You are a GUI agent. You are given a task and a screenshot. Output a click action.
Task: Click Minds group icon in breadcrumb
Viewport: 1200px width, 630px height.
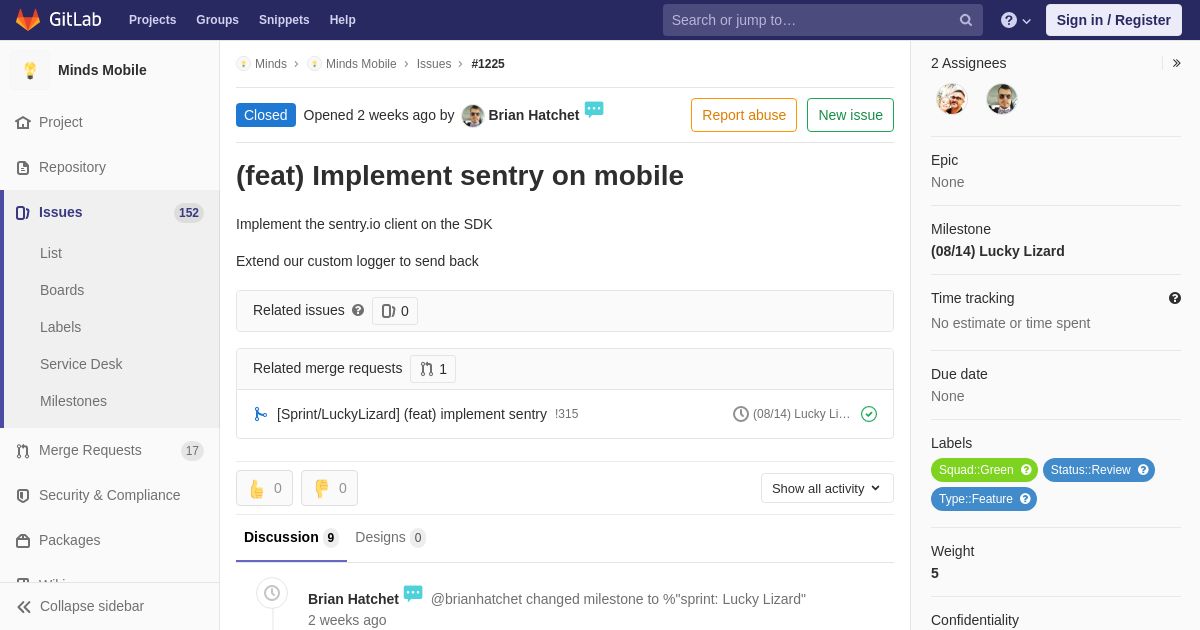(x=243, y=64)
